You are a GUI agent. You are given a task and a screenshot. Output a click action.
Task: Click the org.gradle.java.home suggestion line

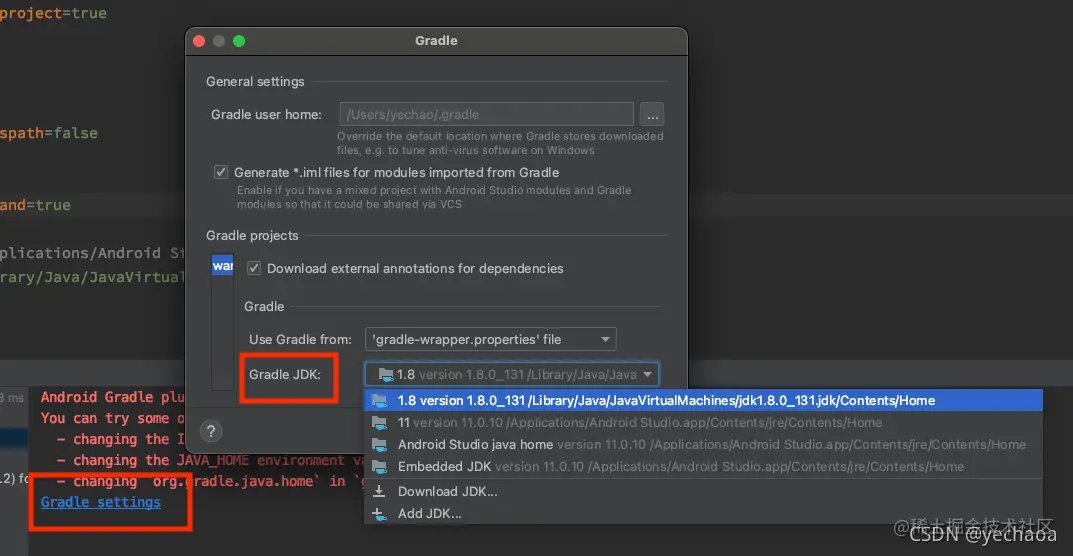209,481
